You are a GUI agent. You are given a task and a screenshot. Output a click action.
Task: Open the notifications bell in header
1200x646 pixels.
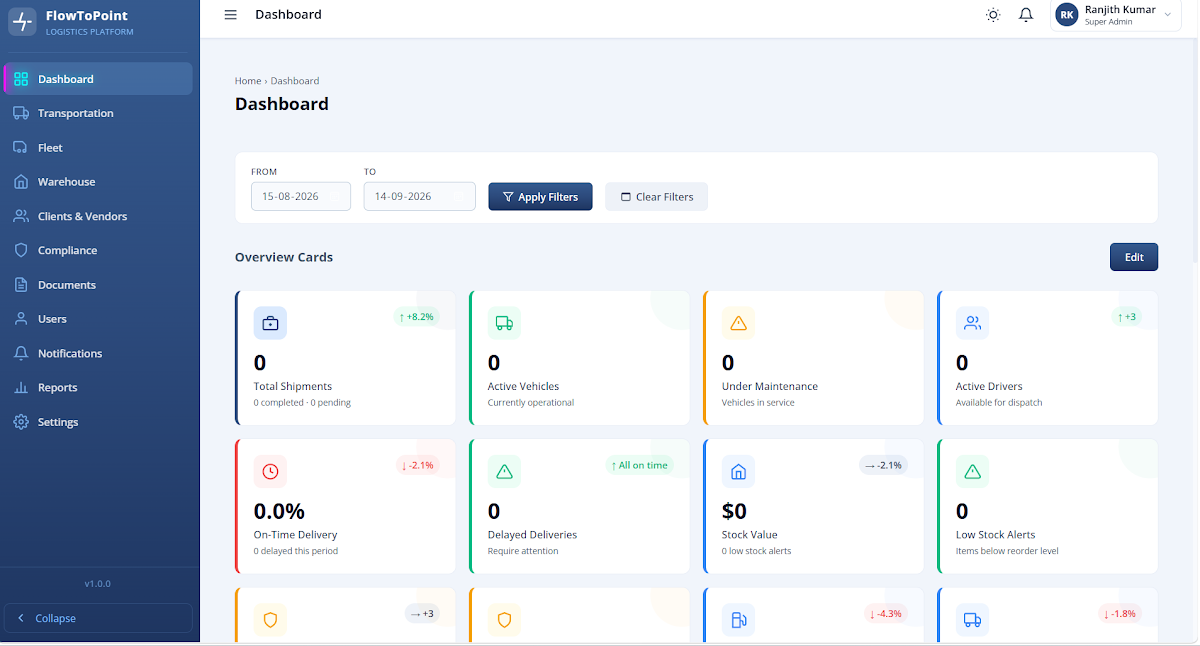coord(1026,15)
